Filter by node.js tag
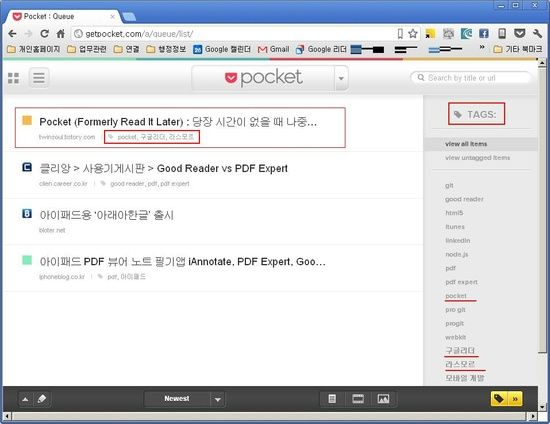Viewport: 550px width, 424px height. tap(457, 254)
